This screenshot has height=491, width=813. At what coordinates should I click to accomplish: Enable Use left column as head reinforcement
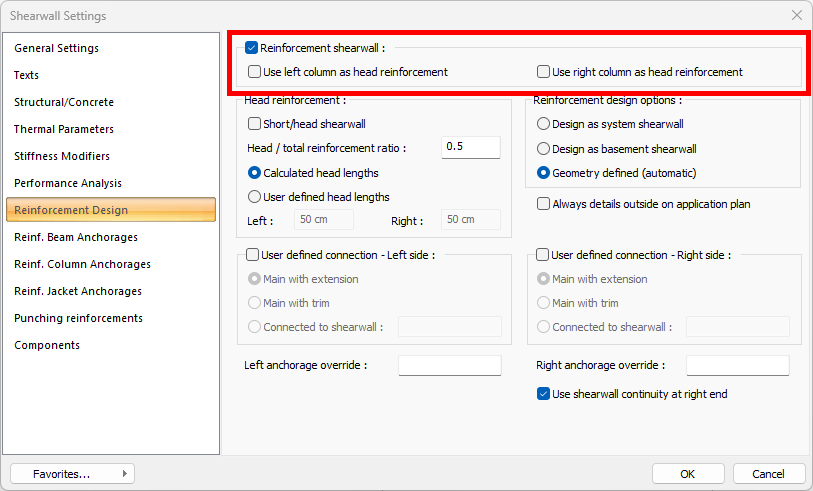pyautogui.click(x=255, y=72)
